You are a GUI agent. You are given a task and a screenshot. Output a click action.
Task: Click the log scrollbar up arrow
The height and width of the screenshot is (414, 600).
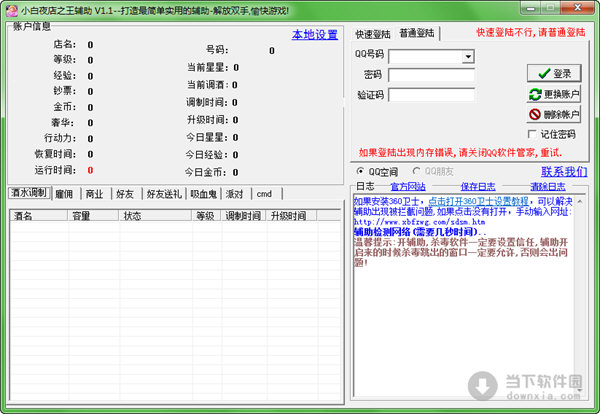point(580,201)
